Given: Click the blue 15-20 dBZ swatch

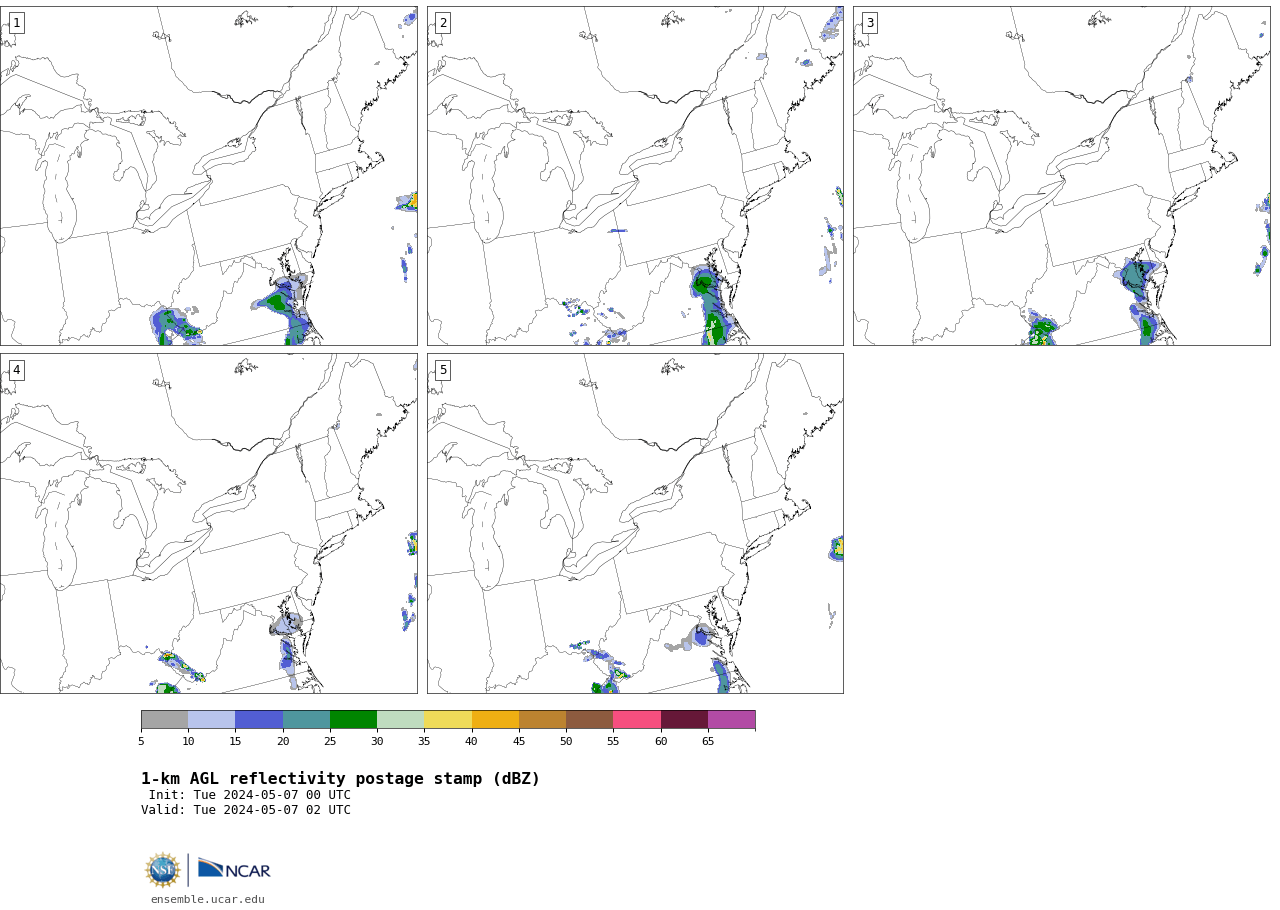Looking at the screenshot, I should pyautogui.click(x=259, y=720).
